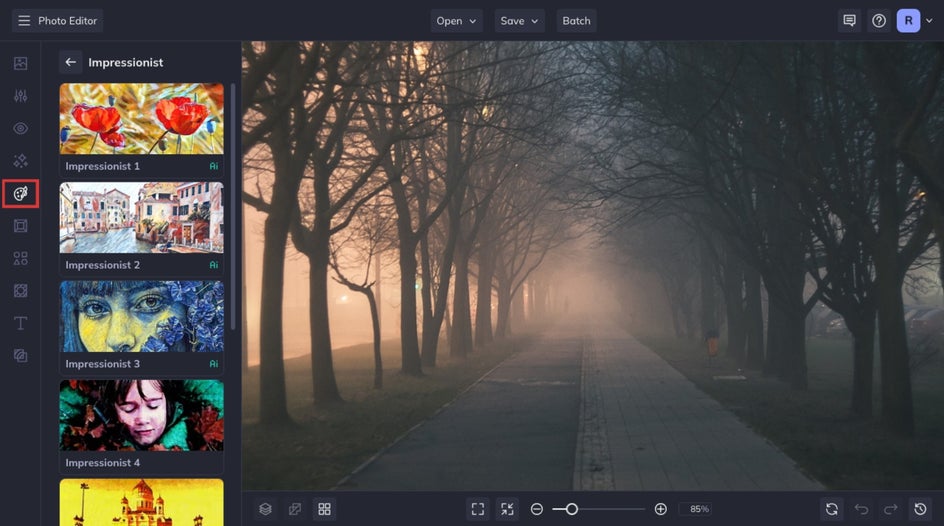This screenshot has width=944, height=526.
Task: Zoom in with the plus icon
Action: click(x=660, y=509)
